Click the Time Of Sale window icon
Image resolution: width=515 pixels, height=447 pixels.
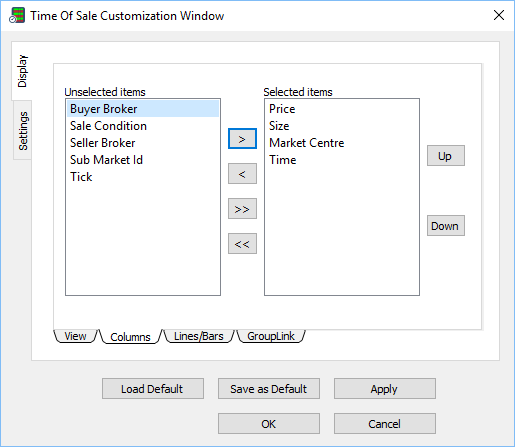(17, 15)
